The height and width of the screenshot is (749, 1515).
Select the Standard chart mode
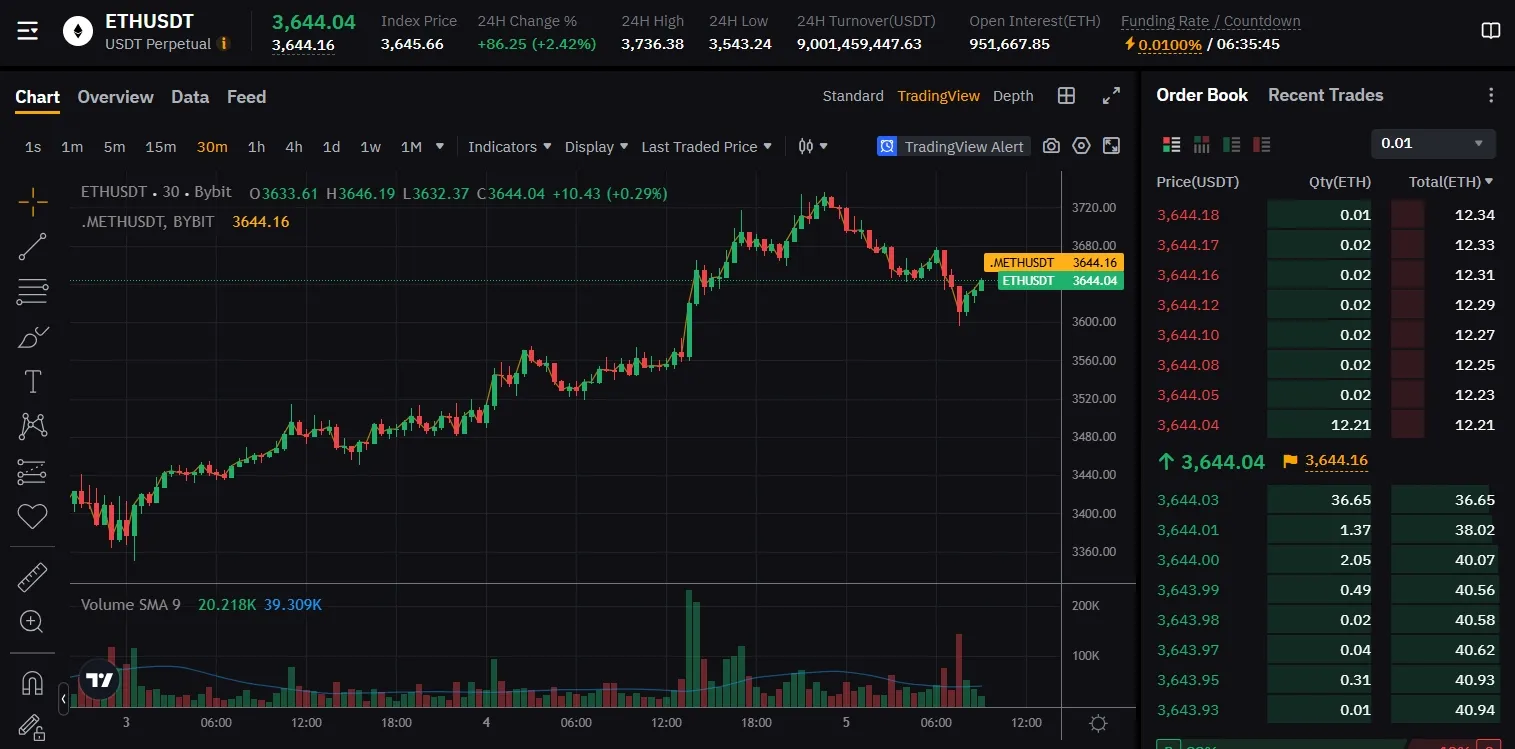[853, 96]
